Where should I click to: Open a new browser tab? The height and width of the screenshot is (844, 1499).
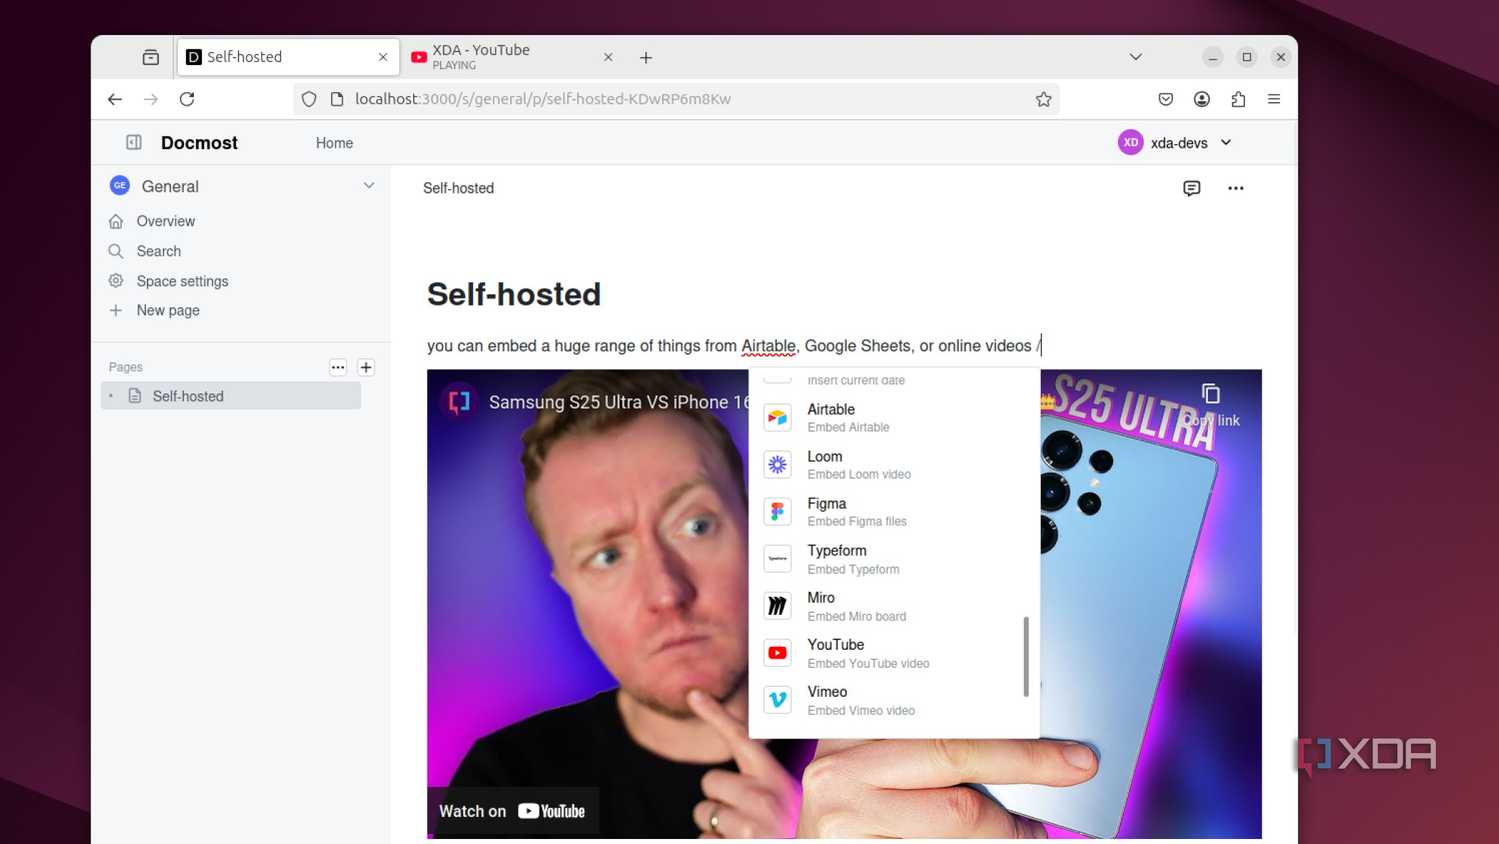point(646,57)
